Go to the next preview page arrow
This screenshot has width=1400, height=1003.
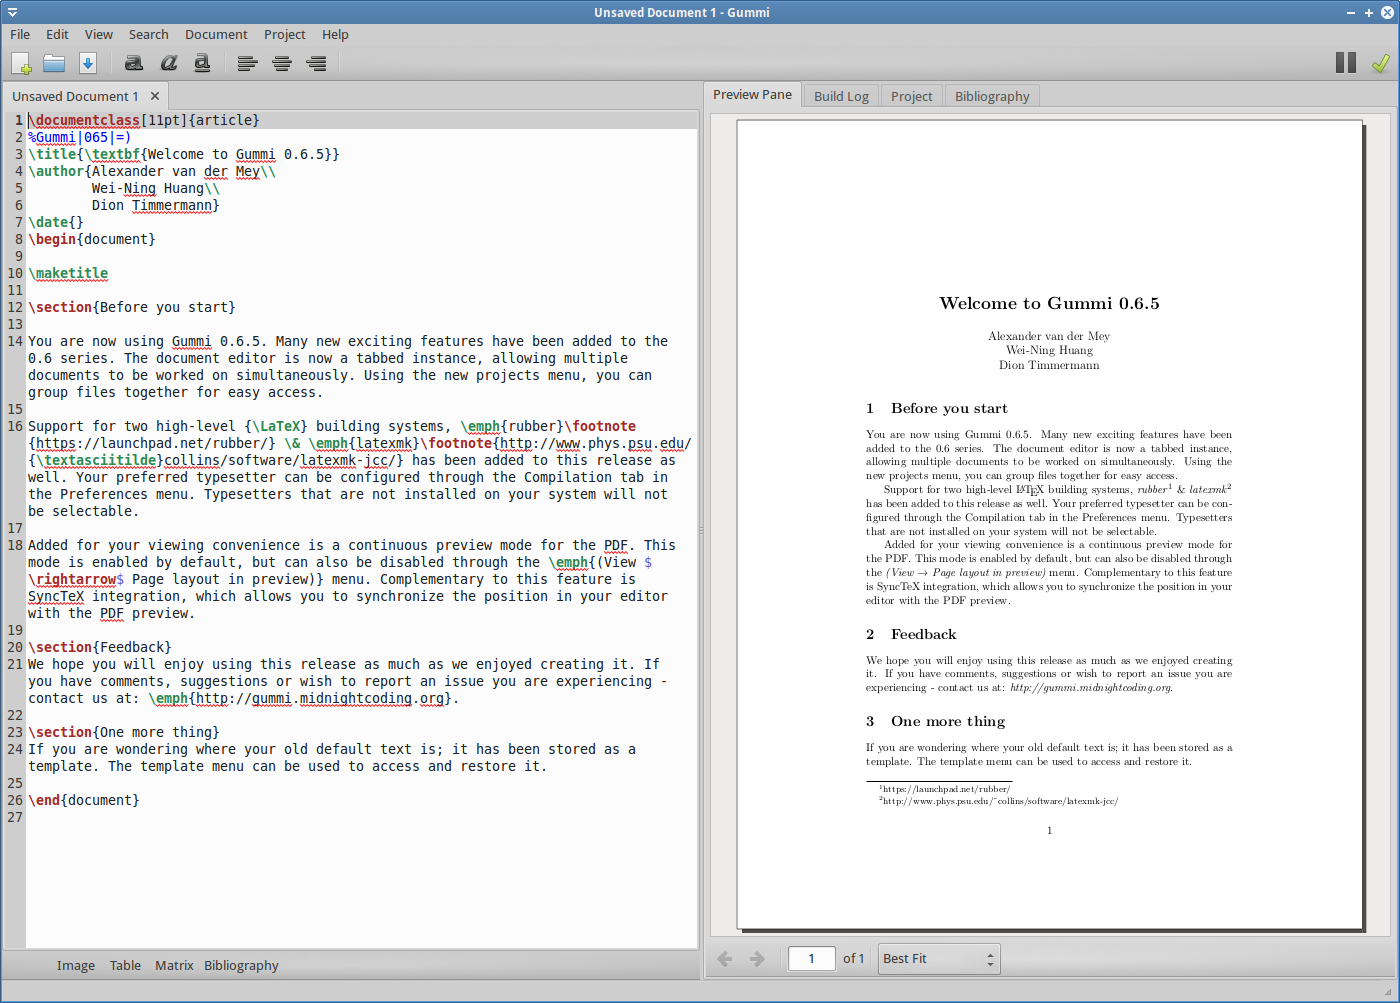(757, 959)
